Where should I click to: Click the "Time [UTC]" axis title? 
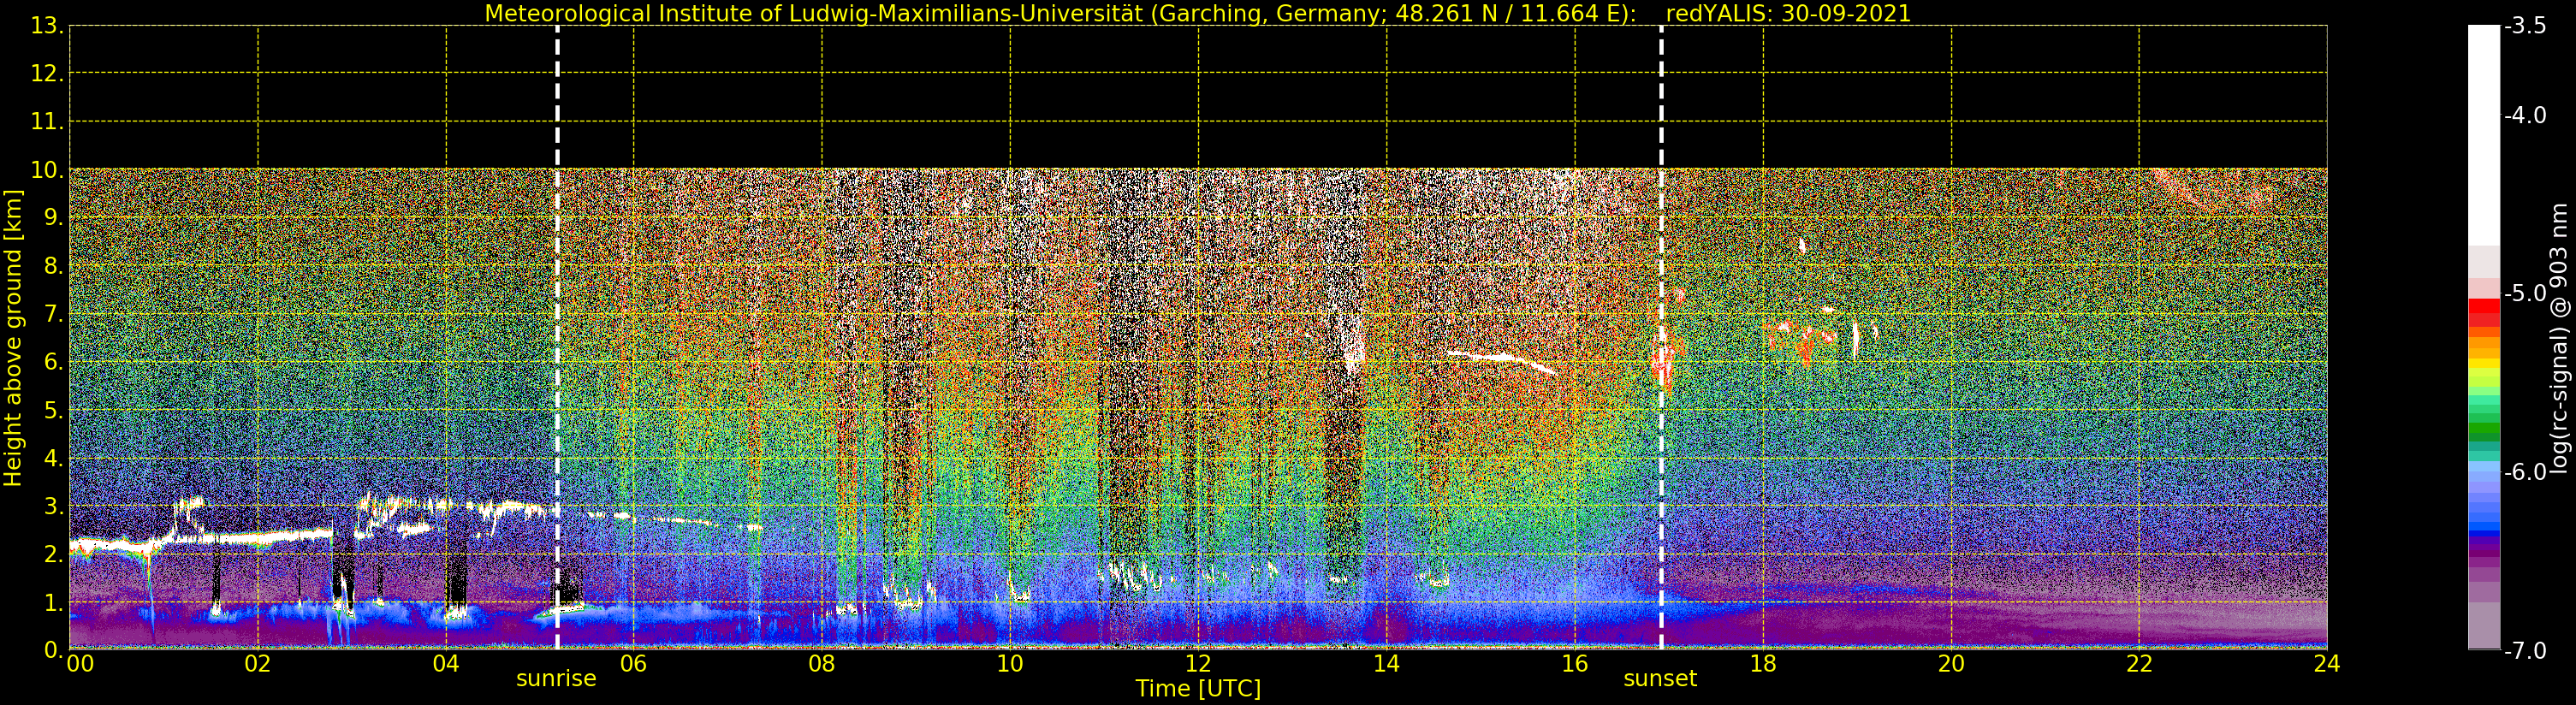point(1198,689)
